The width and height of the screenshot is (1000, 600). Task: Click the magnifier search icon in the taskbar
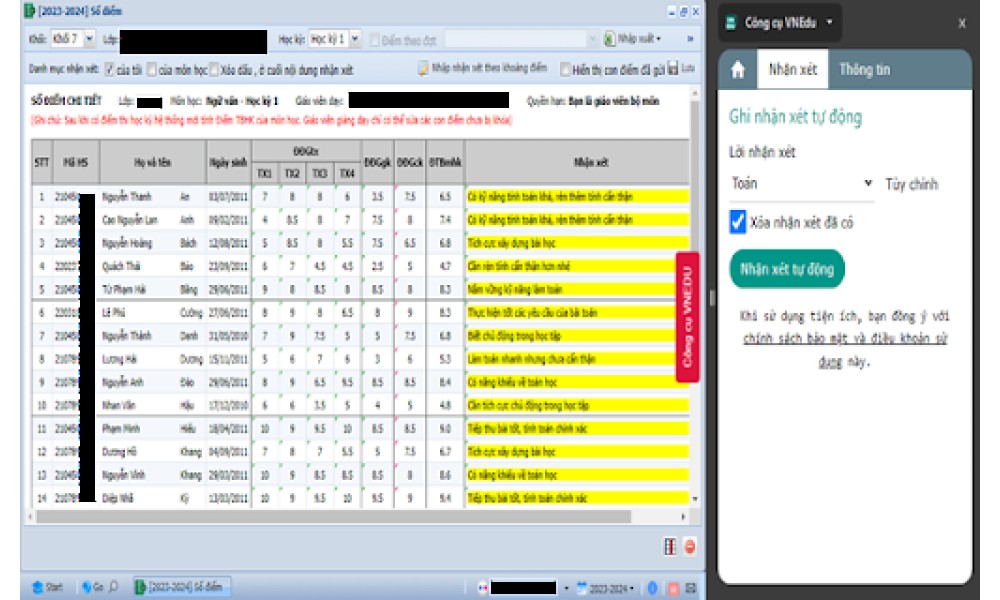coord(114,586)
